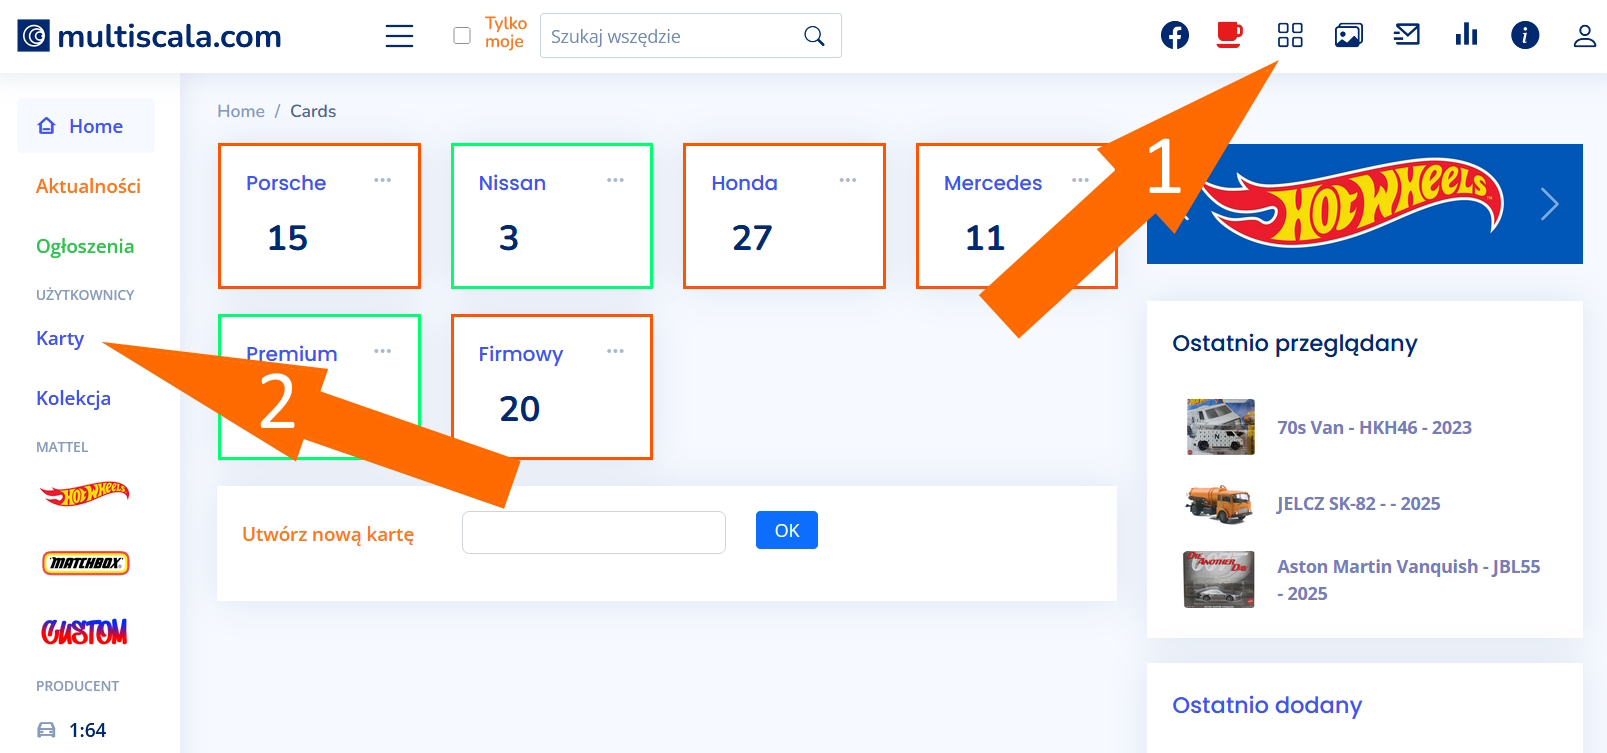Screen dimensions: 1607x753
Task: Click the new card name input field
Action: [593, 532]
